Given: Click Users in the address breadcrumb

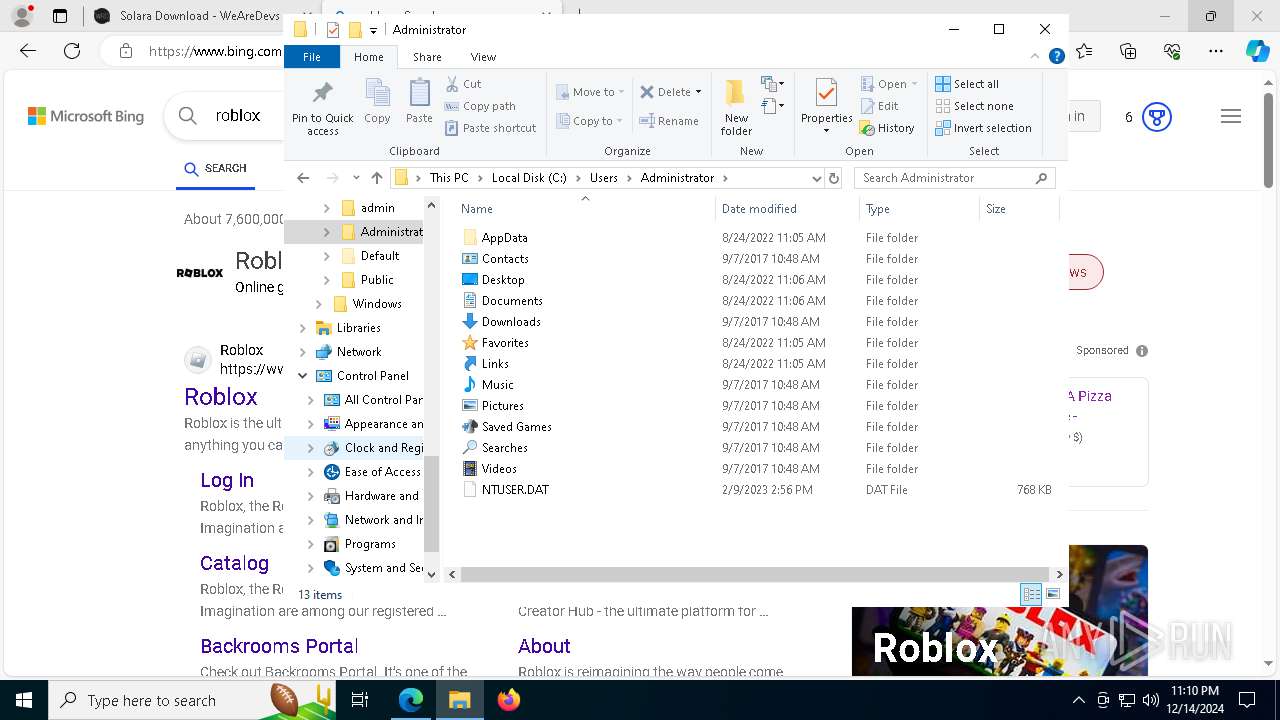Looking at the screenshot, I should pos(604,178).
